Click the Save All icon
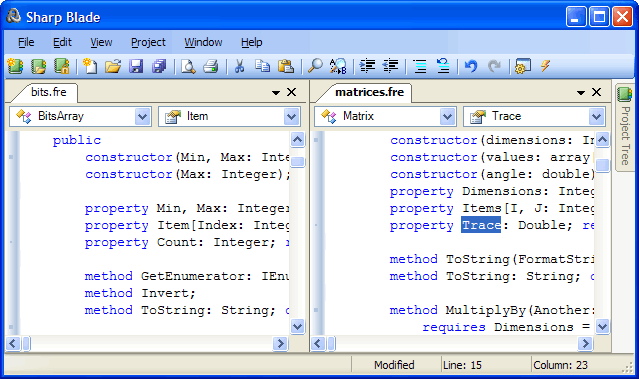 (x=159, y=66)
